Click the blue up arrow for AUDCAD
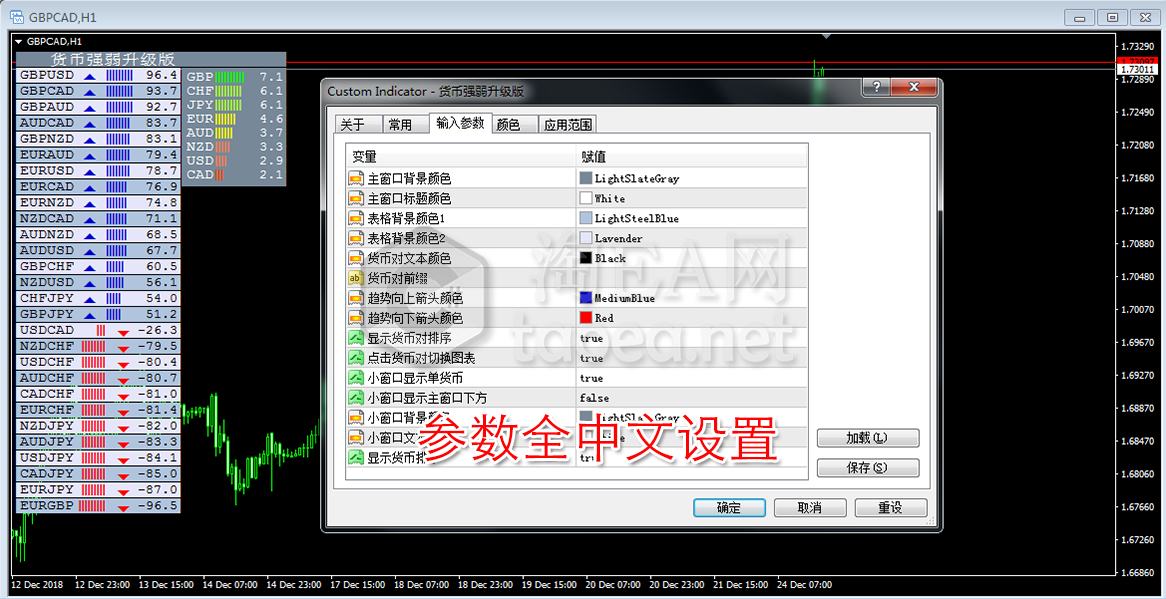Screen dimensions: 1166x599 (x=90, y=123)
